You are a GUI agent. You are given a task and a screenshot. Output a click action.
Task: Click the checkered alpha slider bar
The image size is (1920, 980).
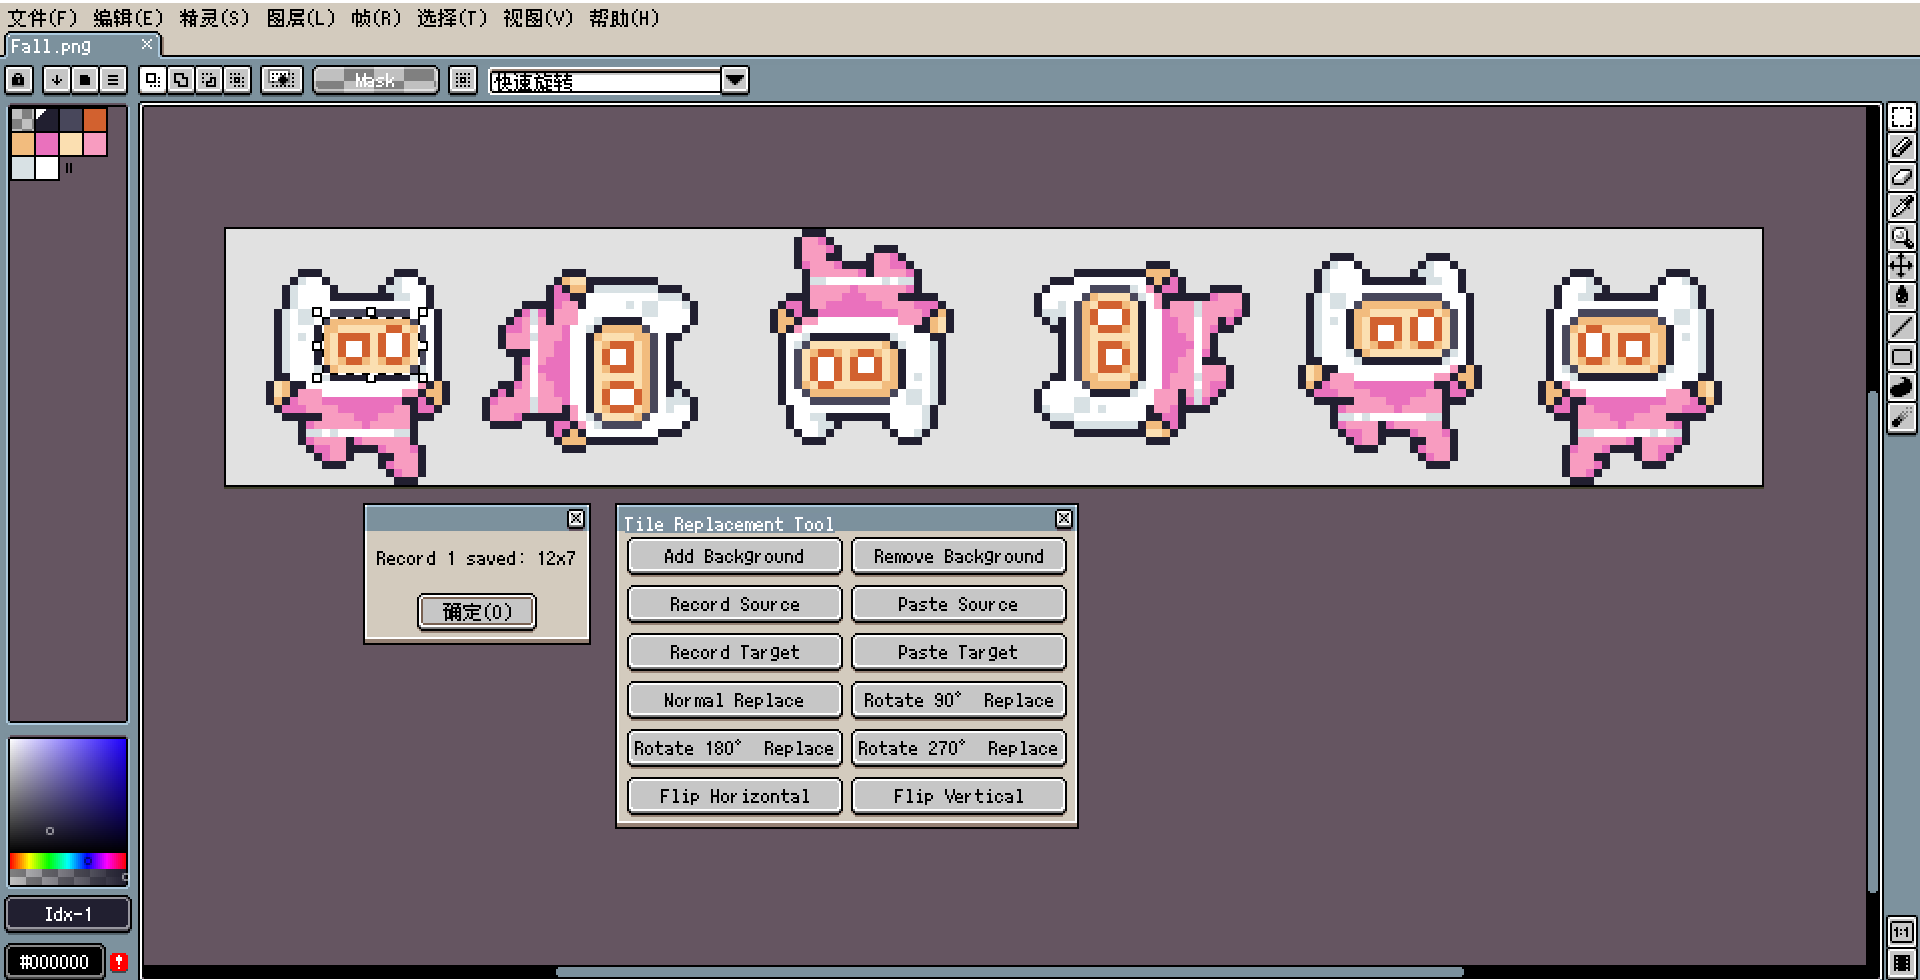click(68, 877)
